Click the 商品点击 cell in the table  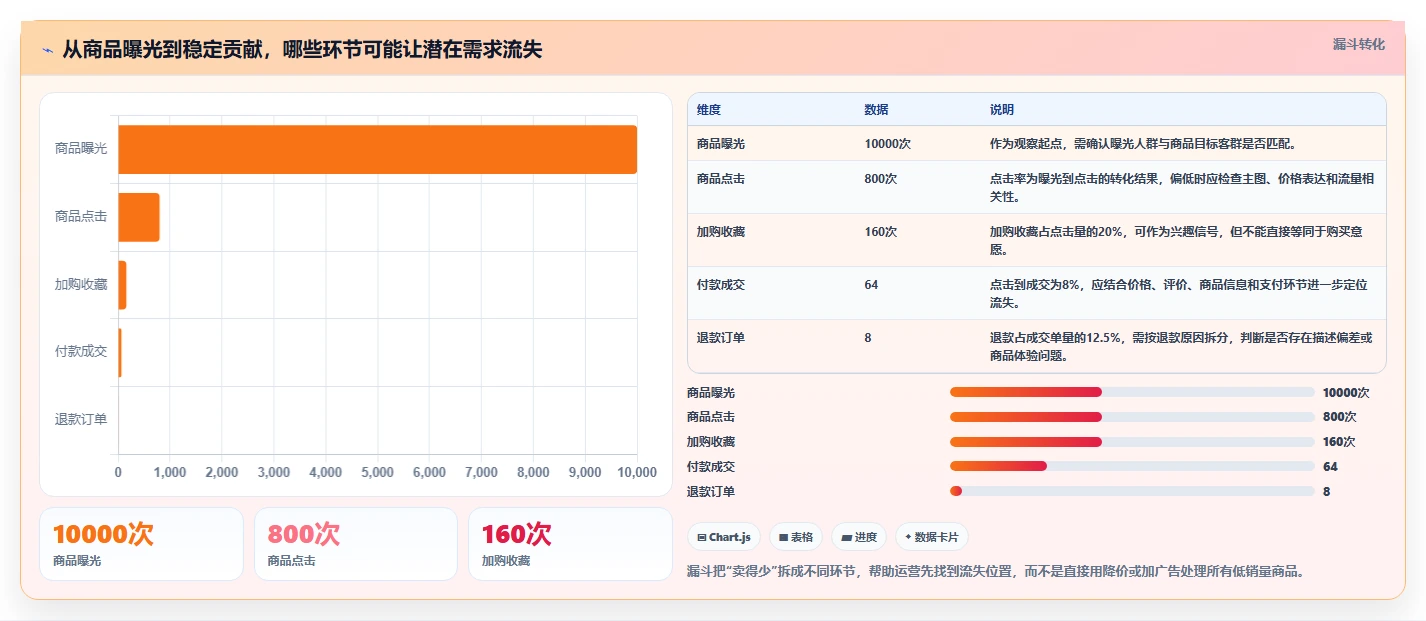pos(721,179)
